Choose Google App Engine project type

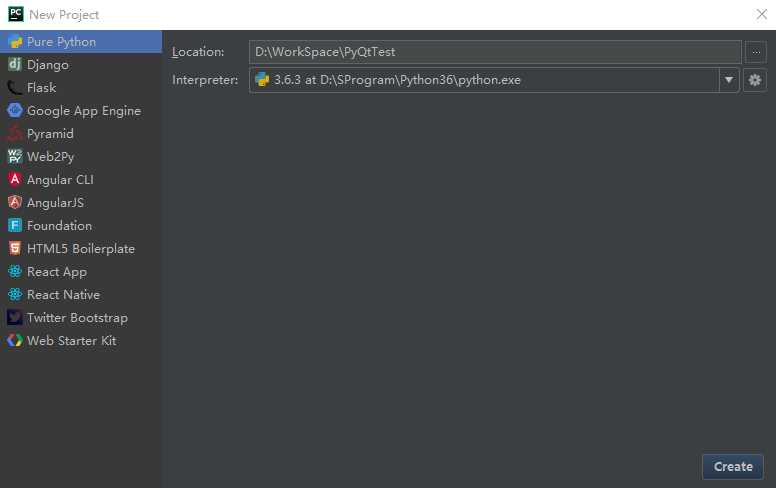pyautogui.click(x=81, y=110)
